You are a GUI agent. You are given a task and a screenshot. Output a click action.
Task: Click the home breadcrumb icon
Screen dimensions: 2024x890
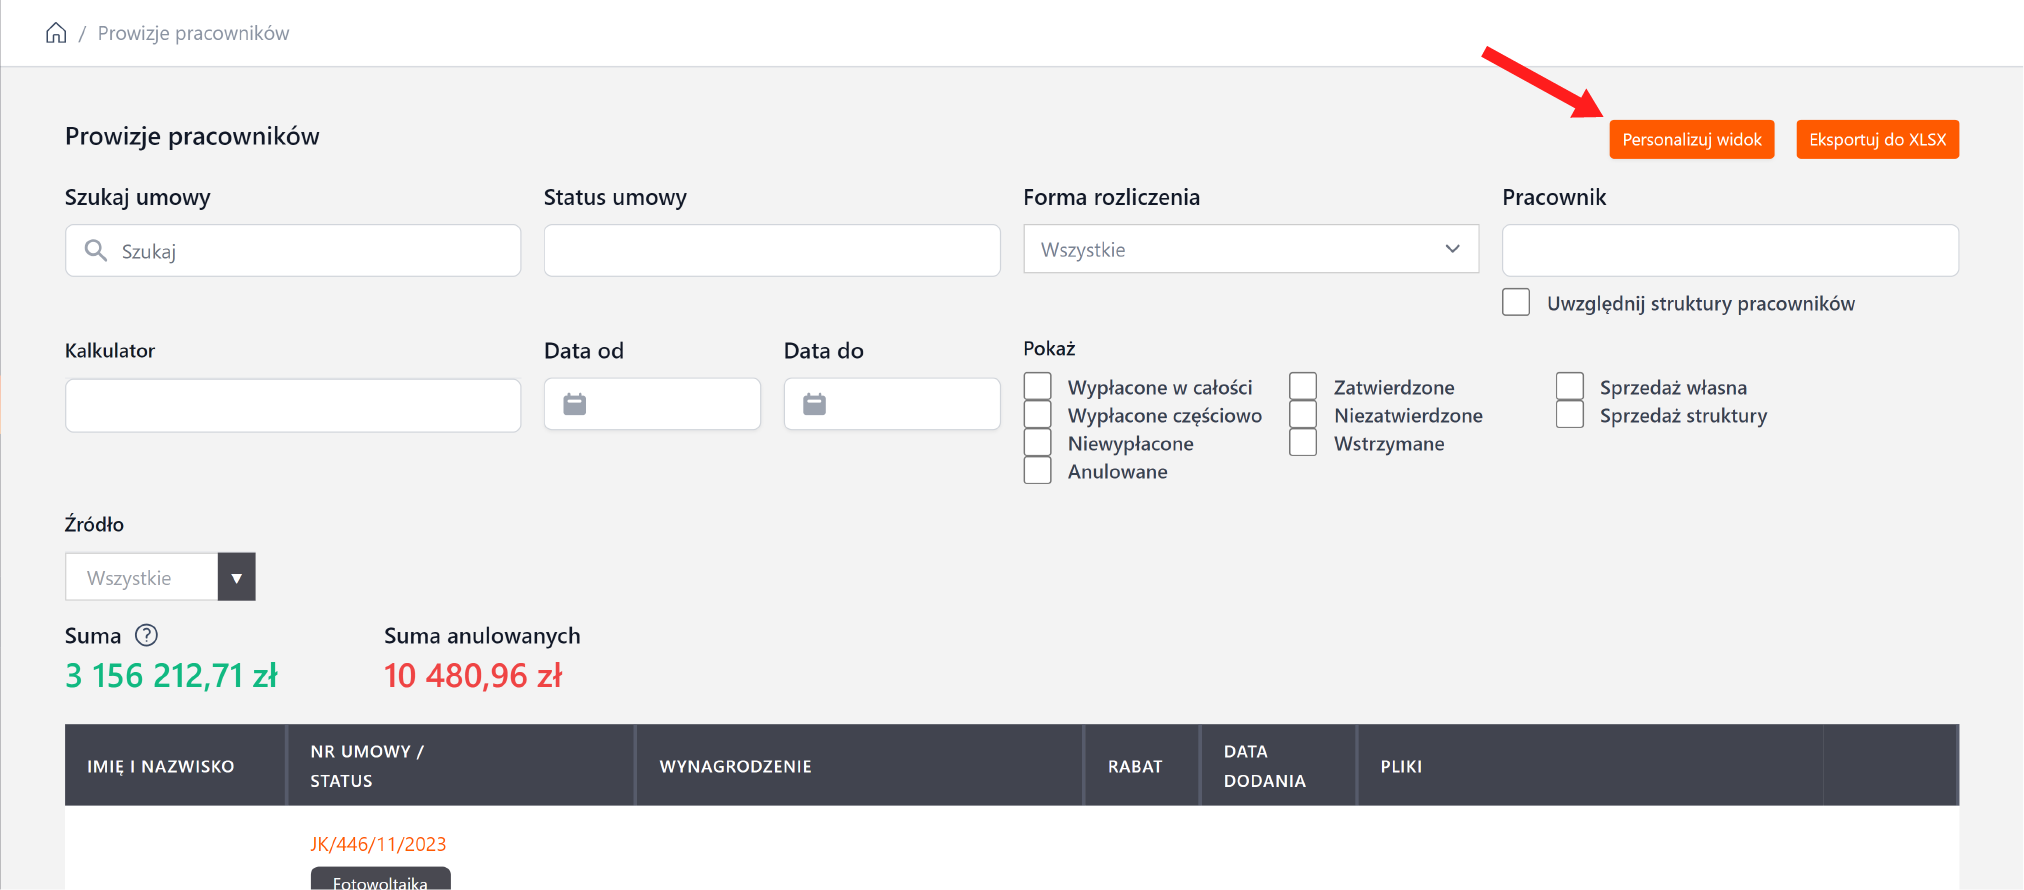tap(56, 33)
